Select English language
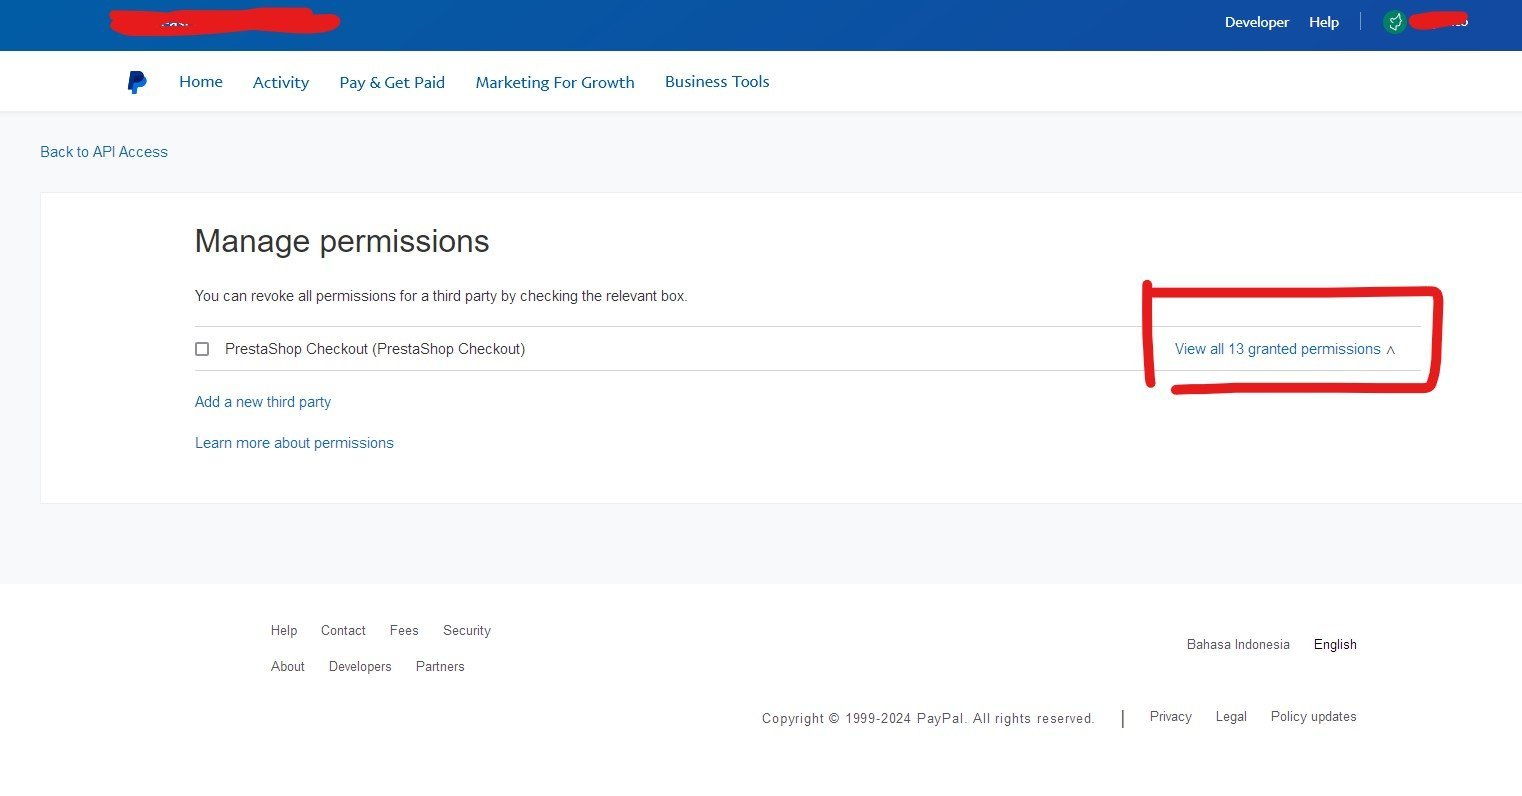Image resolution: width=1522 pixels, height=796 pixels. coord(1335,645)
